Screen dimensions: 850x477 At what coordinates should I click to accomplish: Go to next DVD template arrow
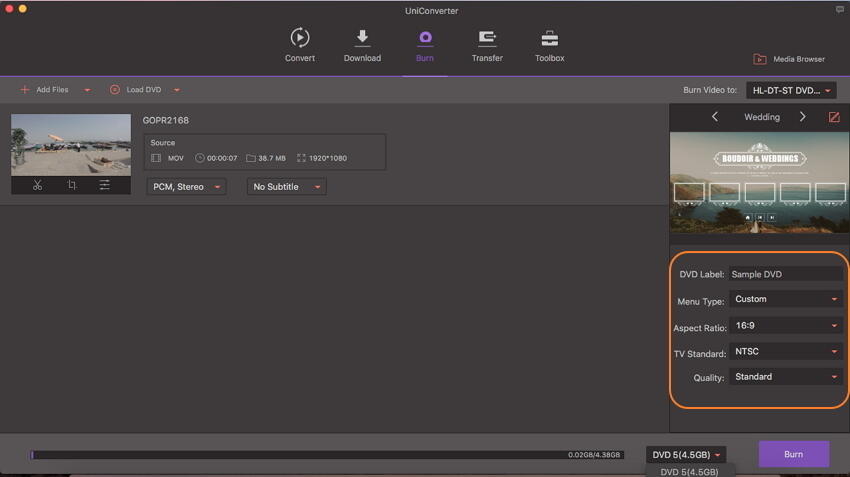point(802,117)
